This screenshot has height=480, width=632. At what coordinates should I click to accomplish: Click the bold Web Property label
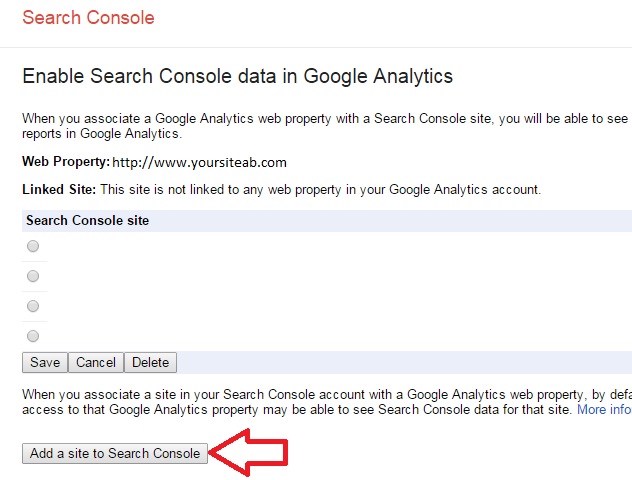(65, 161)
